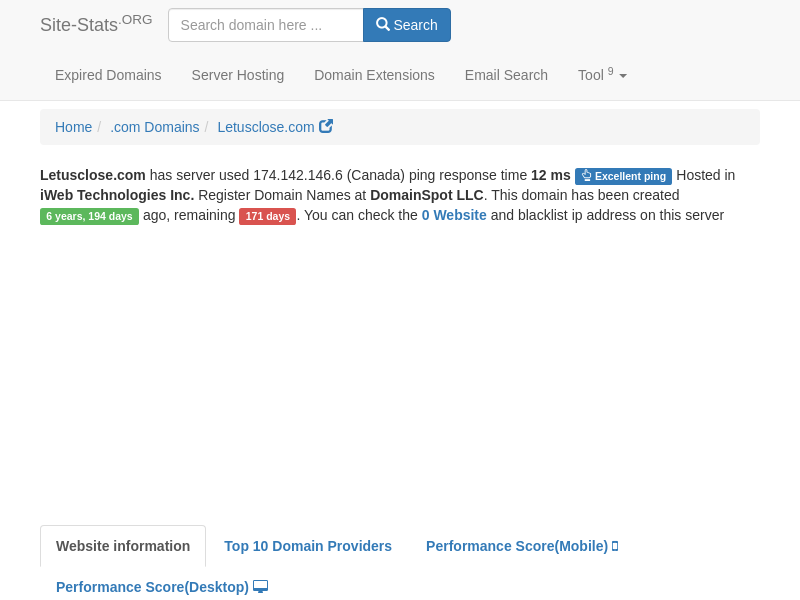Click the .com Domains breadcrumb link
The image size is (800, 600).
(155, 127)
